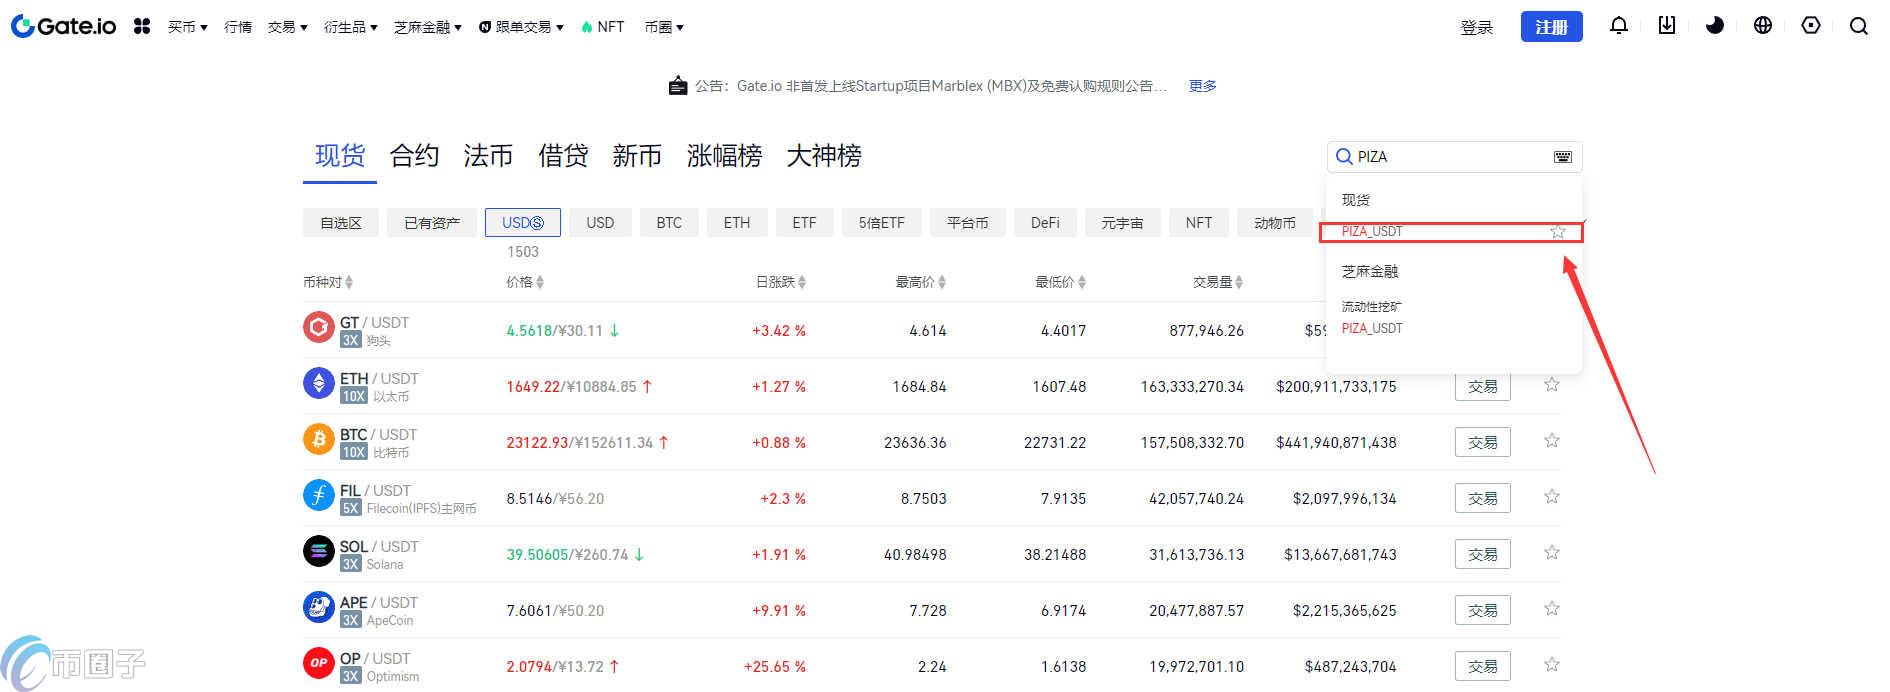Click 交易 button for ETH/USDT
Viewport: 1890px width, 692px height.
1482,386
